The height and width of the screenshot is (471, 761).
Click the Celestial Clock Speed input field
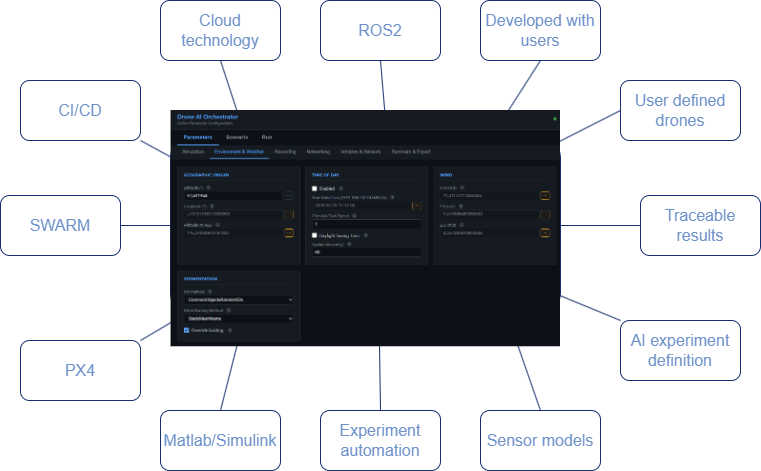click(x=366, y=224)
